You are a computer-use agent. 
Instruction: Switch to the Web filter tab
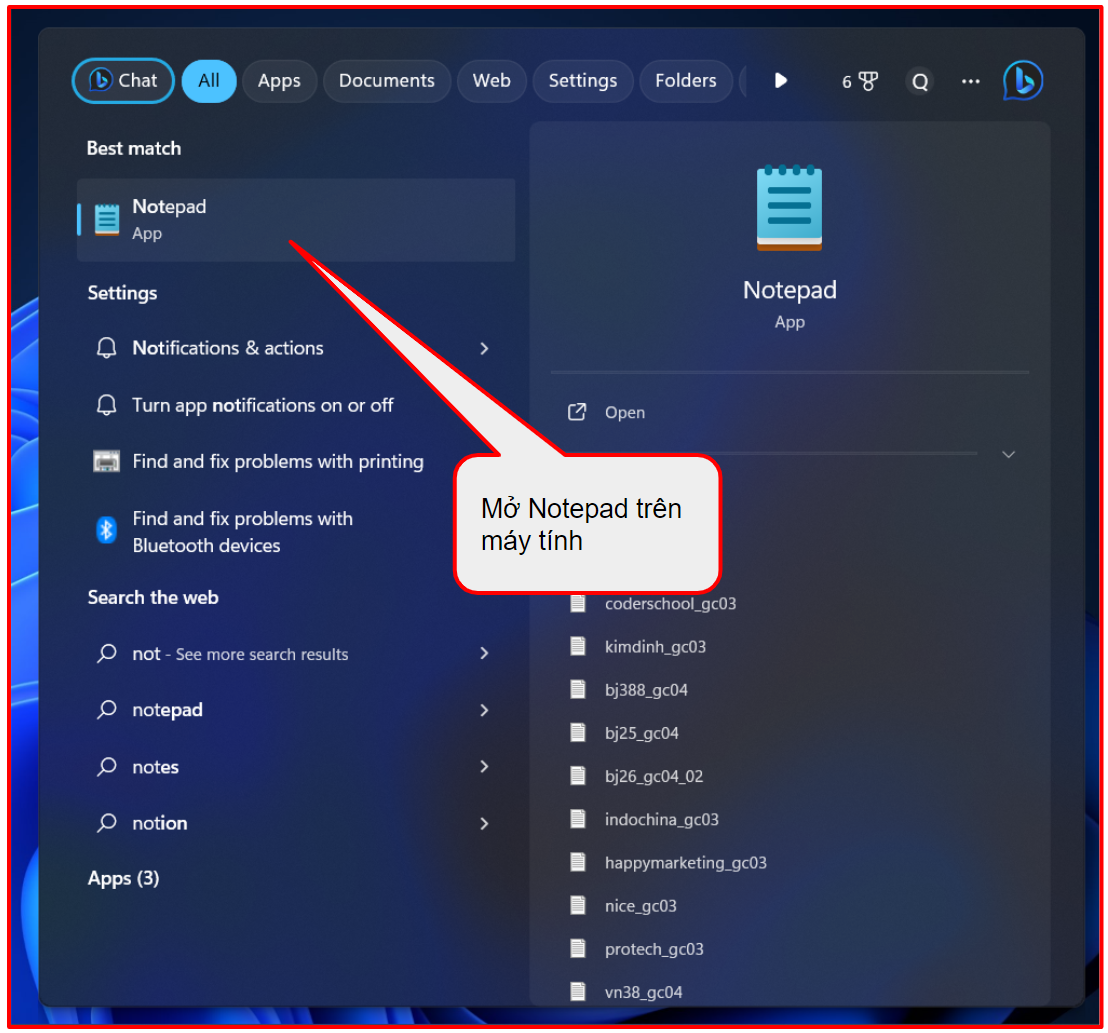pyautogui.click(x=491, y=81)
